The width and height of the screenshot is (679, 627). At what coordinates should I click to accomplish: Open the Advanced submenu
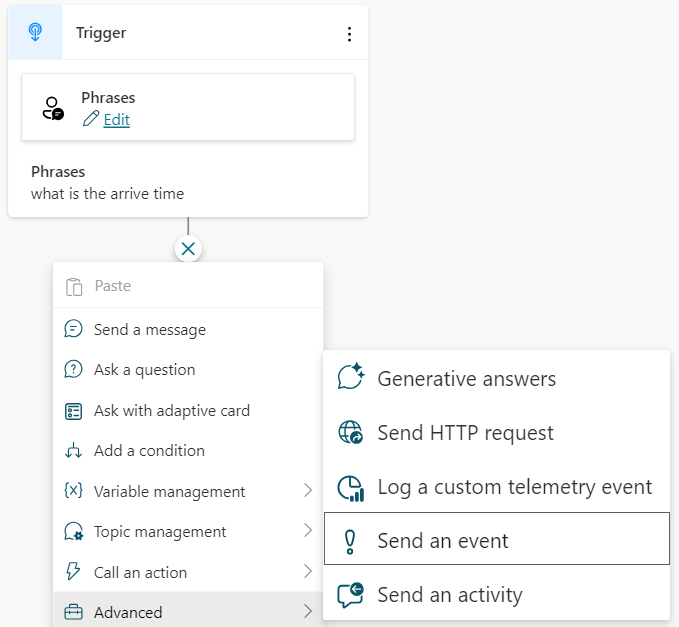click(x=188, y=611)
